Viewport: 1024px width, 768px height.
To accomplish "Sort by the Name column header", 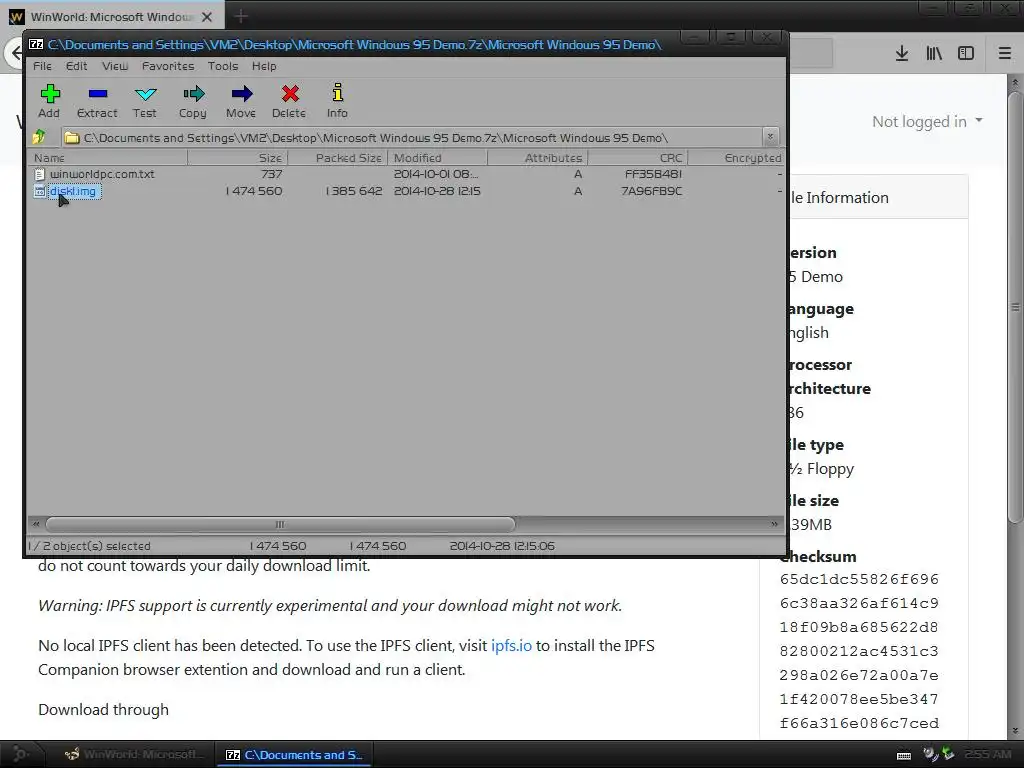I will (x=108, y=157).
